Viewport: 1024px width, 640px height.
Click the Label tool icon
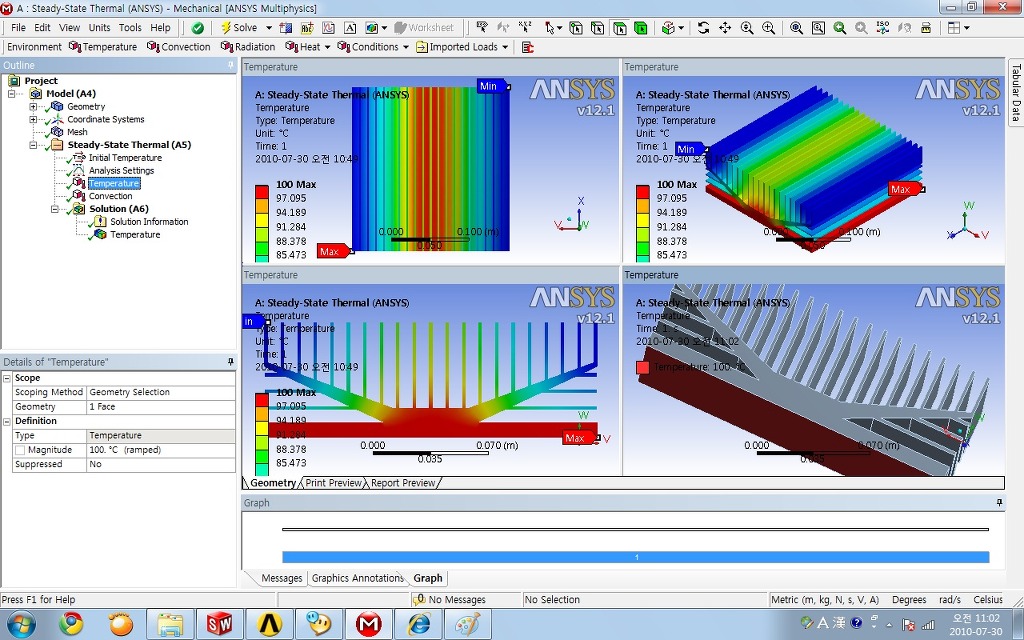(481, 27)
